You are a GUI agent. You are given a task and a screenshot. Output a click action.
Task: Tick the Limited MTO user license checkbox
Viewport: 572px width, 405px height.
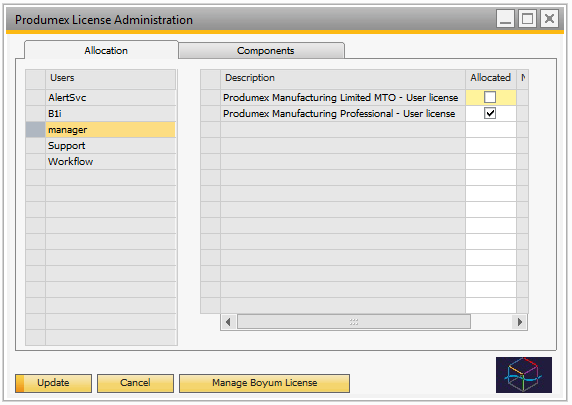click(x=490, y=97)
